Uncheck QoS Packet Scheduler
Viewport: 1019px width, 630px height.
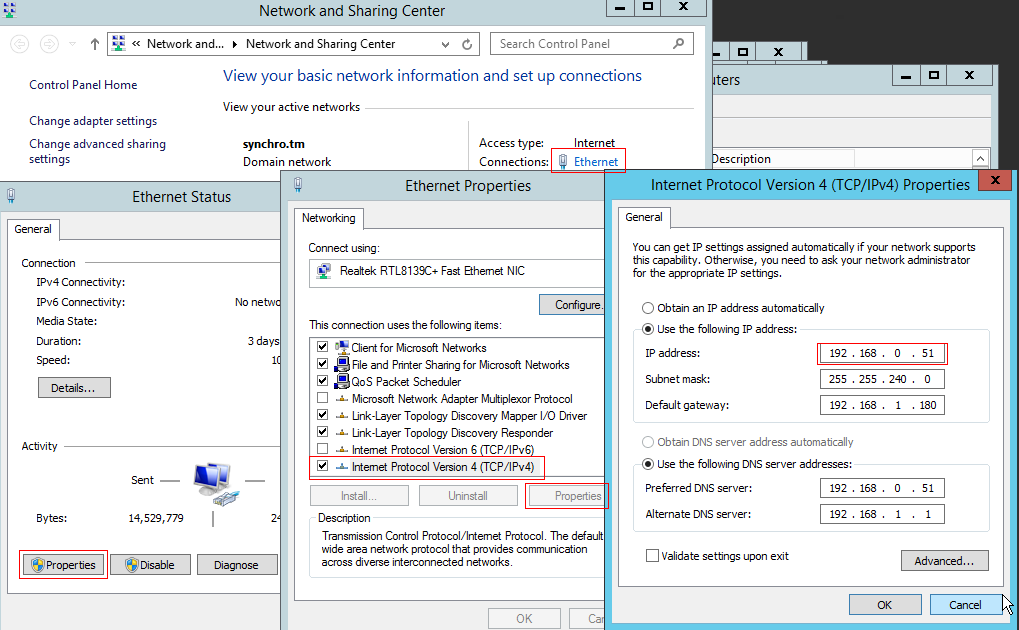tap(322, 380)
